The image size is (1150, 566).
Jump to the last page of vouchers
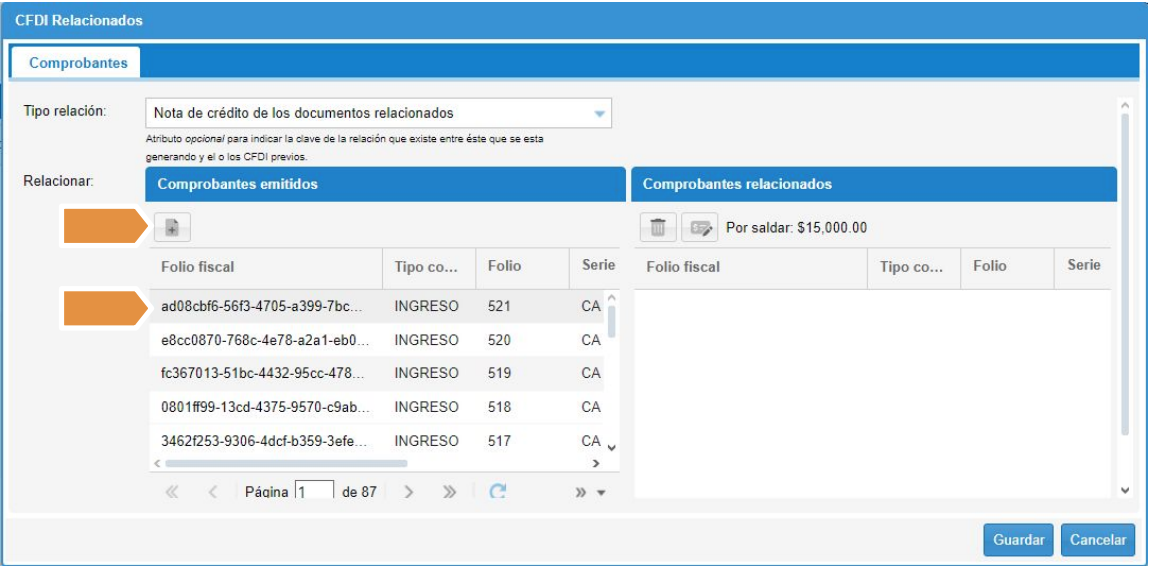449,492
